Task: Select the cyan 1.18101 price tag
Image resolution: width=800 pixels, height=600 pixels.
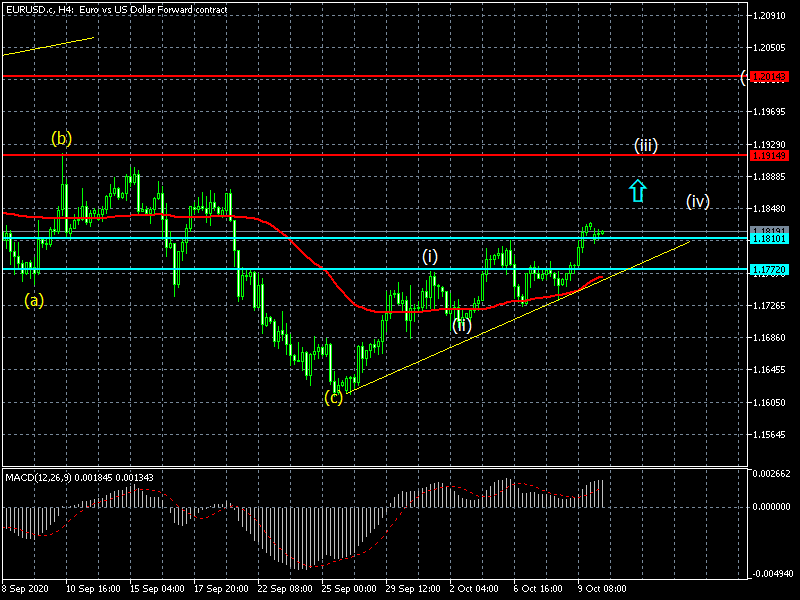Action: pos(769,239)
